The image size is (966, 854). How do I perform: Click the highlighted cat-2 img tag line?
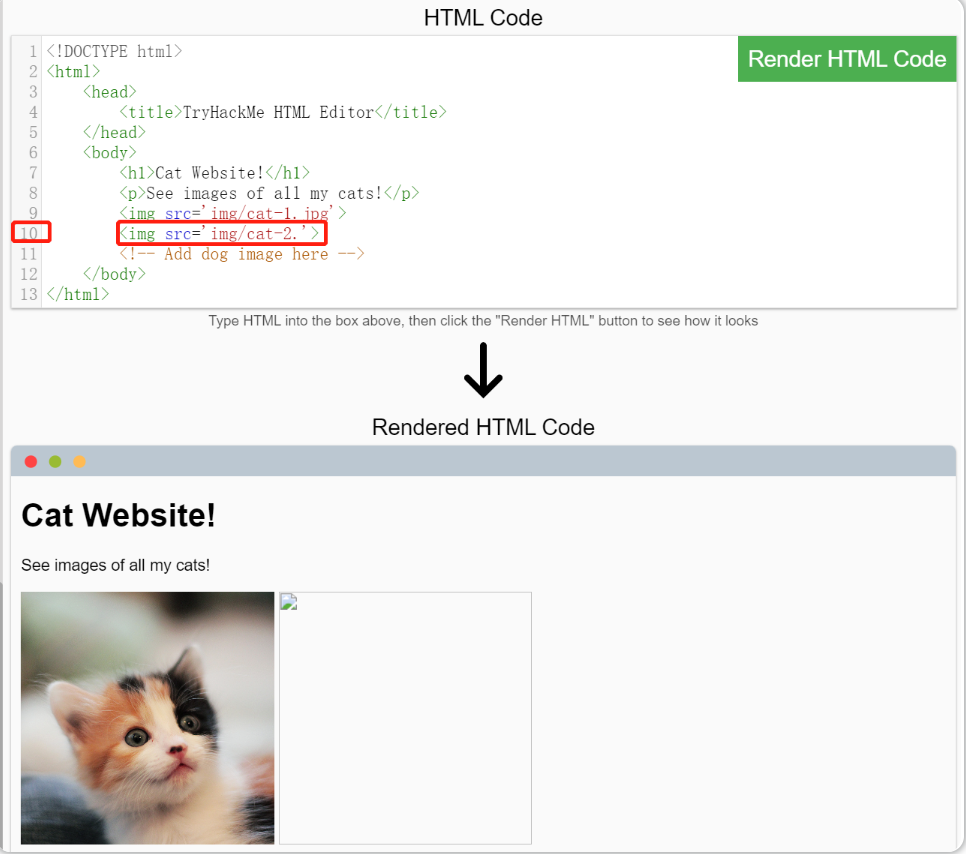point(221,234)
